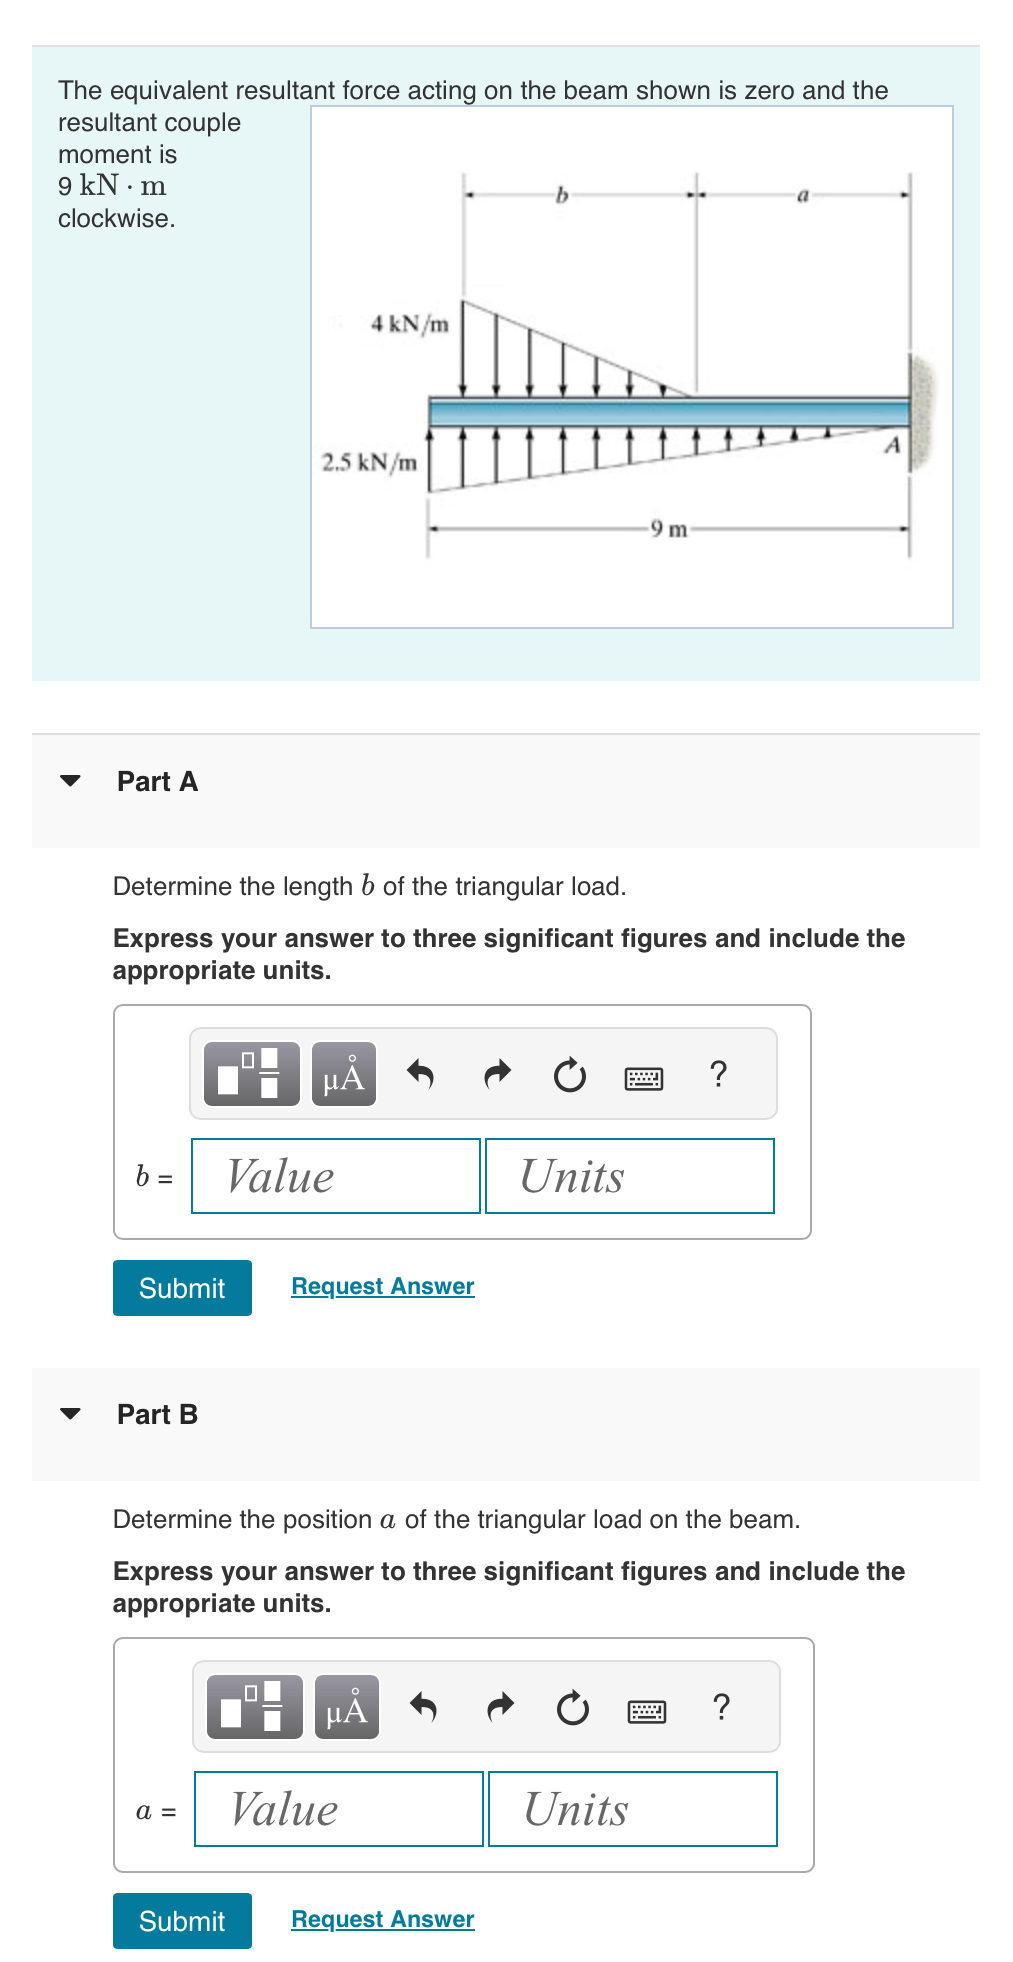Collapse the Part A section
Image resolution: width=1013 pixels, height=1962 pixels.
pos(71,783)
